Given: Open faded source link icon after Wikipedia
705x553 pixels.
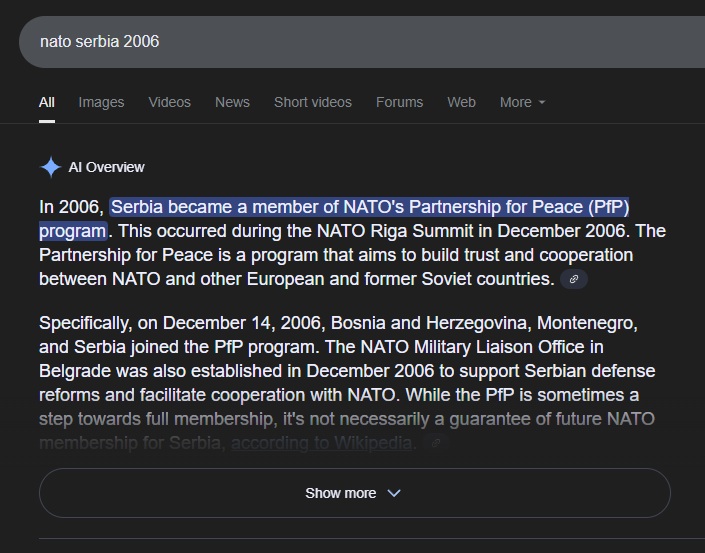Looking at the screenshot, I should pos(434,444).
